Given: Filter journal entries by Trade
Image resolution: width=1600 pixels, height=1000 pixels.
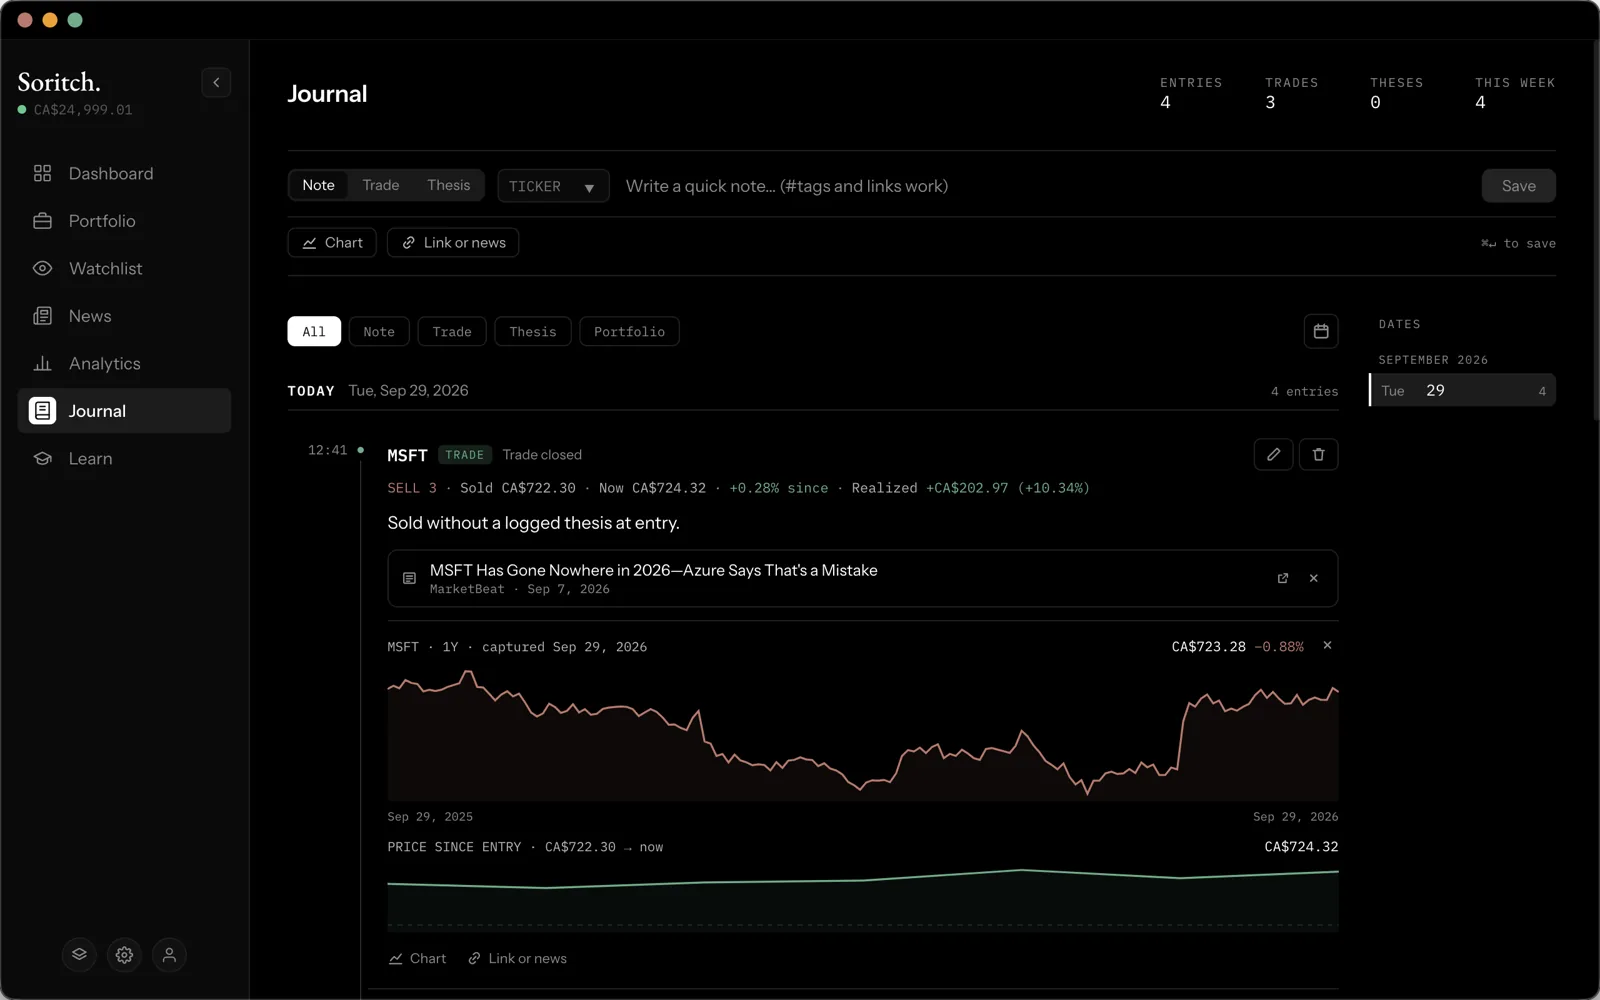Looking at the screenshot, I should [452, 332].
